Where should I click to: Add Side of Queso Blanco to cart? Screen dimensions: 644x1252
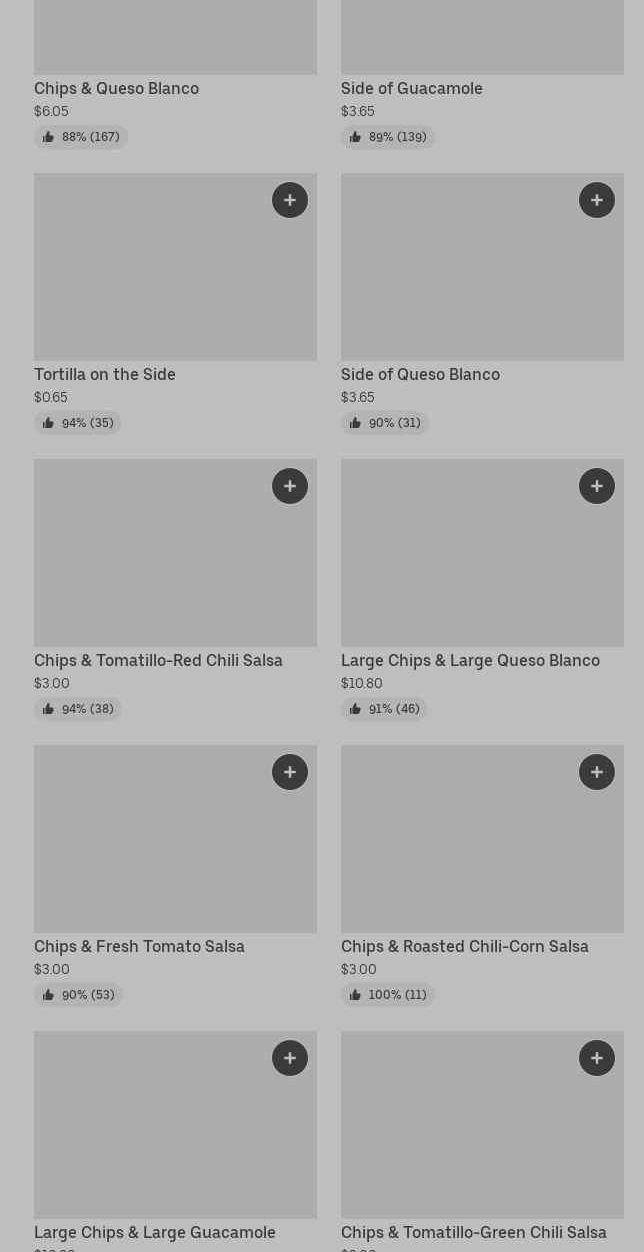pos(597,200)
